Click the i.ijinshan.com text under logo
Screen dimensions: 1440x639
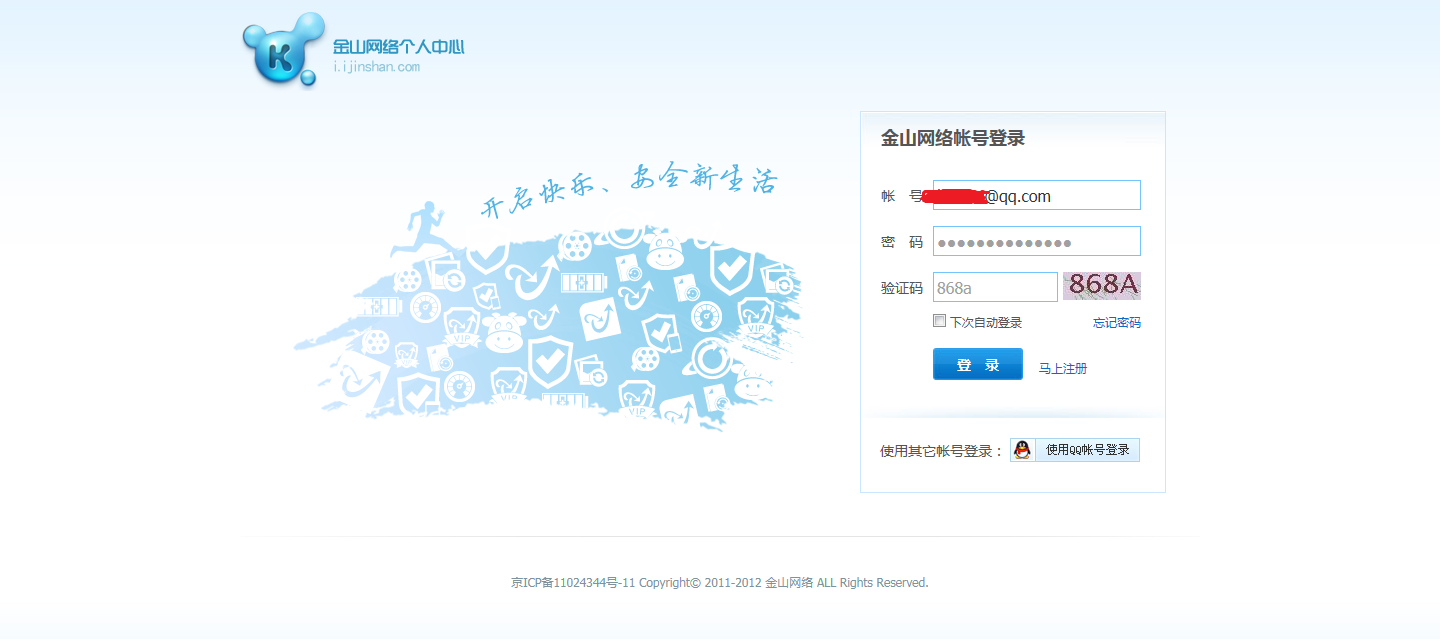tap(377, 67)
